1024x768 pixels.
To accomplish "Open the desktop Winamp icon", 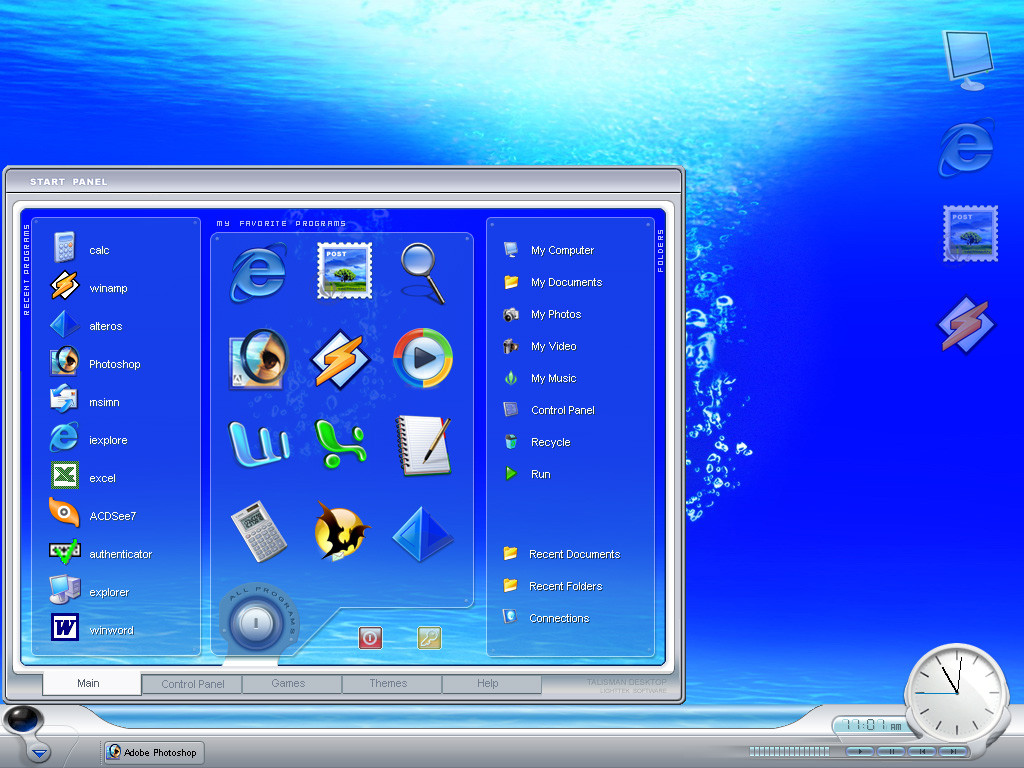I will (x=966, y=325).
